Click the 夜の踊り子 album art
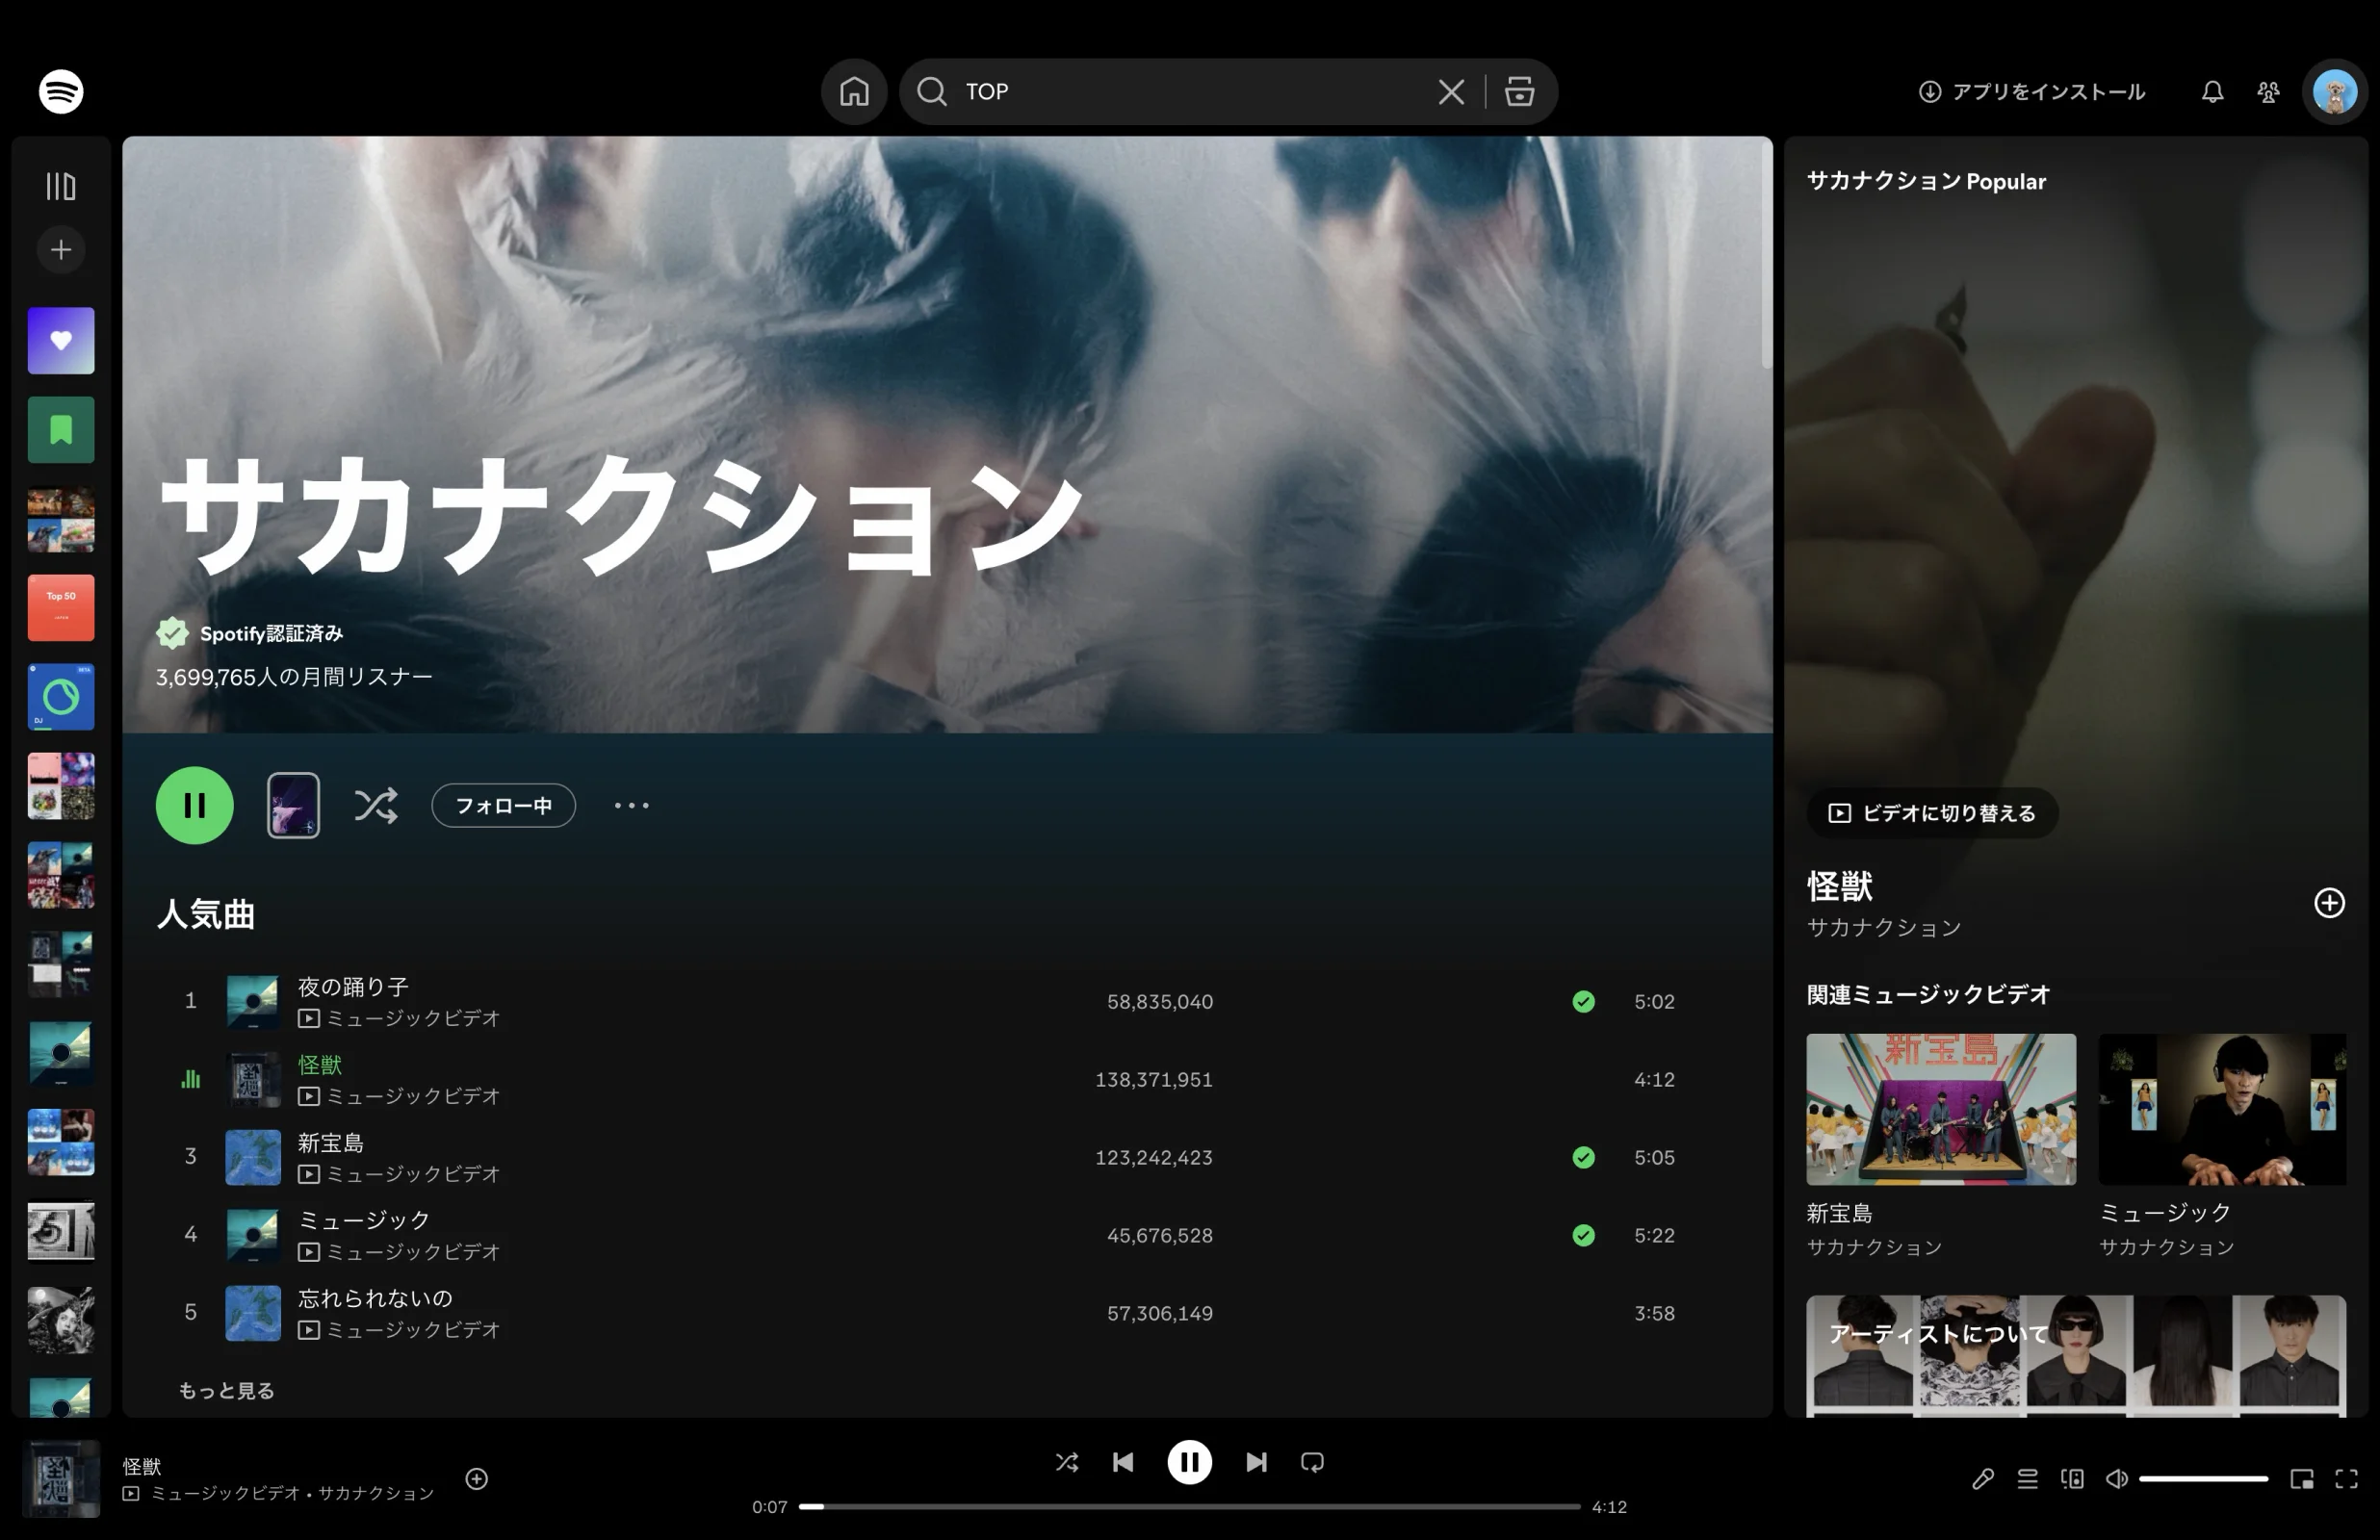The image size is (2380, 1540). 252,1001
